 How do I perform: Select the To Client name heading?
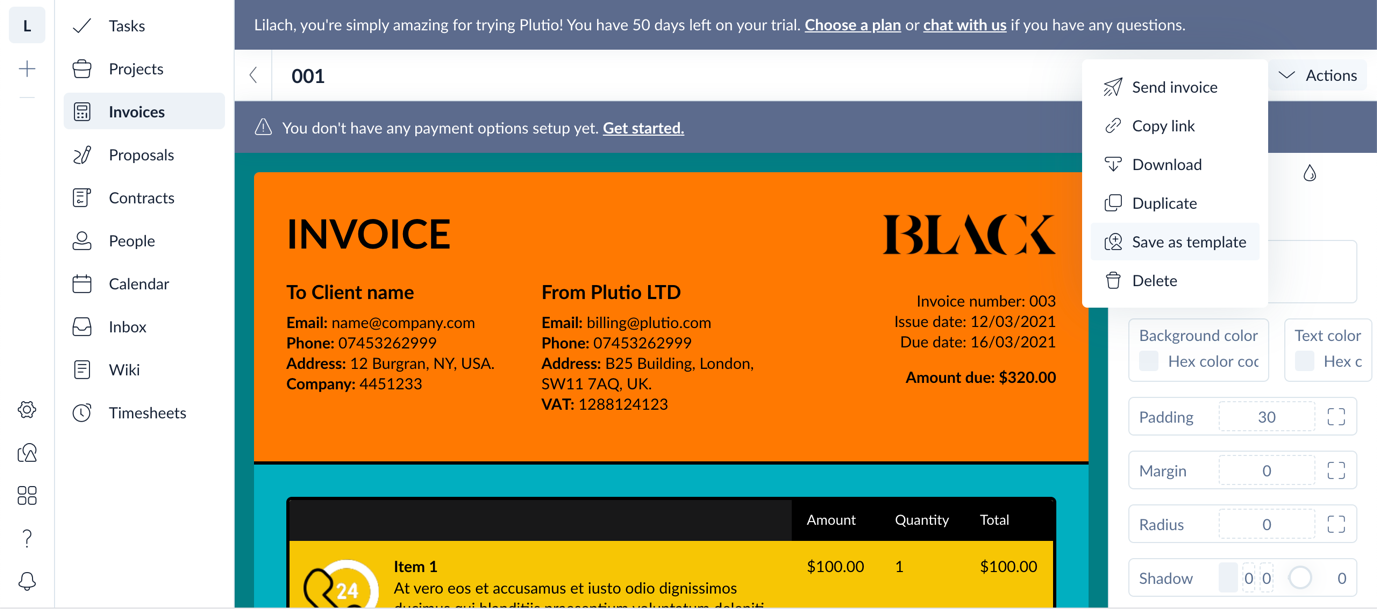[x=350, y=293]
